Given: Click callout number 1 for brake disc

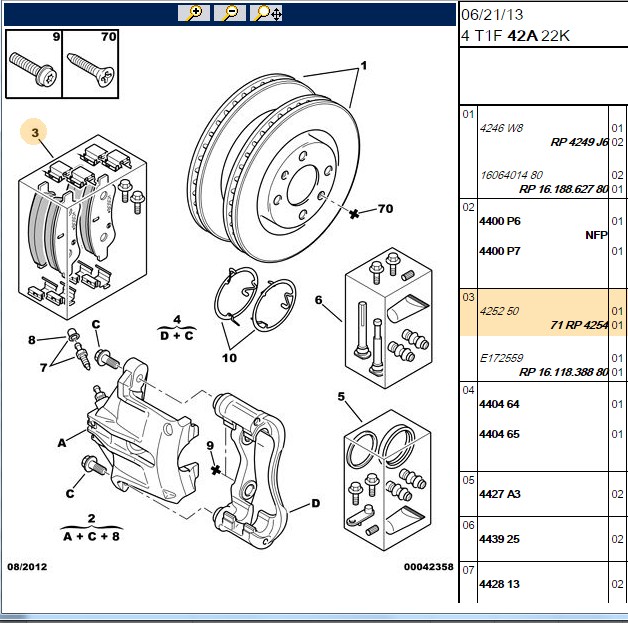Looking at the screenshot, I should [x=364, y=65].
